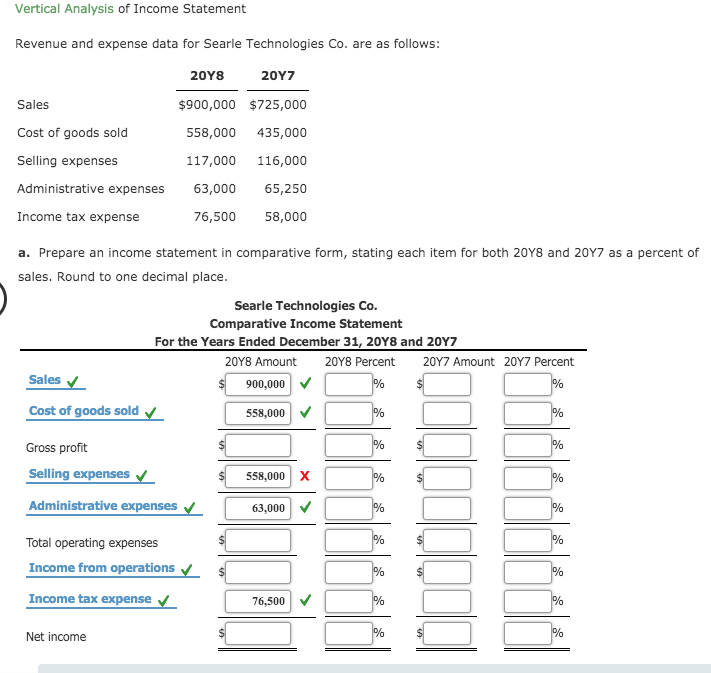The height and width of the screenshot is (673, 711).
Task: Click the Selling expenses 20Y8 amount field
Action: [258, 476]
